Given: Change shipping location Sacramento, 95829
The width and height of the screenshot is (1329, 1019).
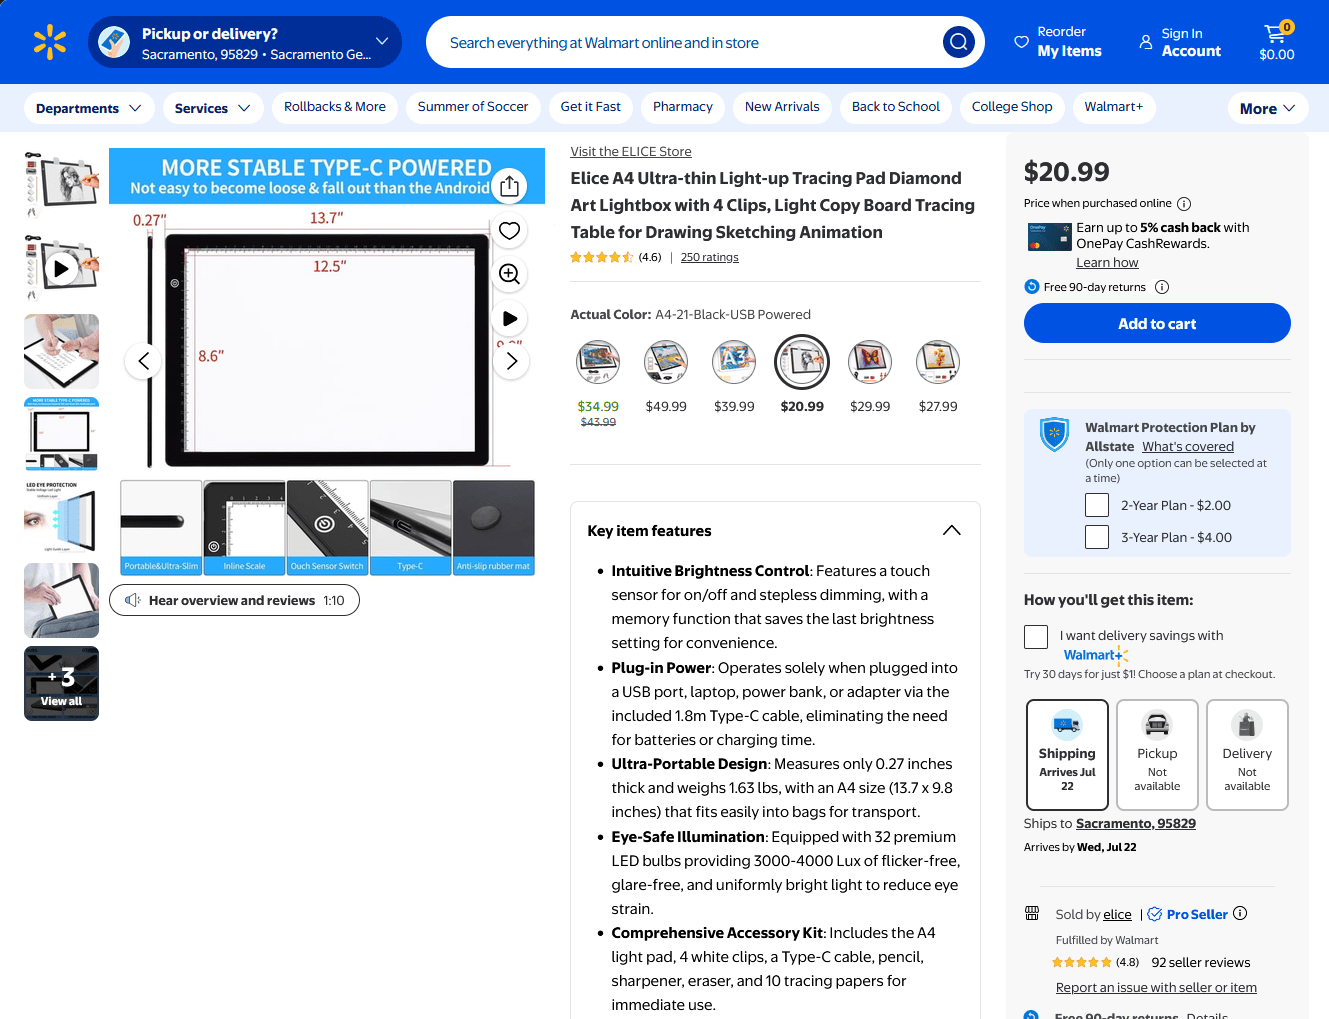Looking at the screenshot, I should coord(1136,824).
